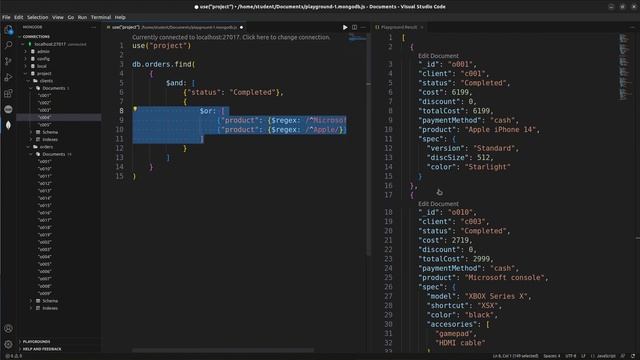Open the editor More Actions ellipsis
640x360 pixels.
pyautogui.click(x=363, y=27)
